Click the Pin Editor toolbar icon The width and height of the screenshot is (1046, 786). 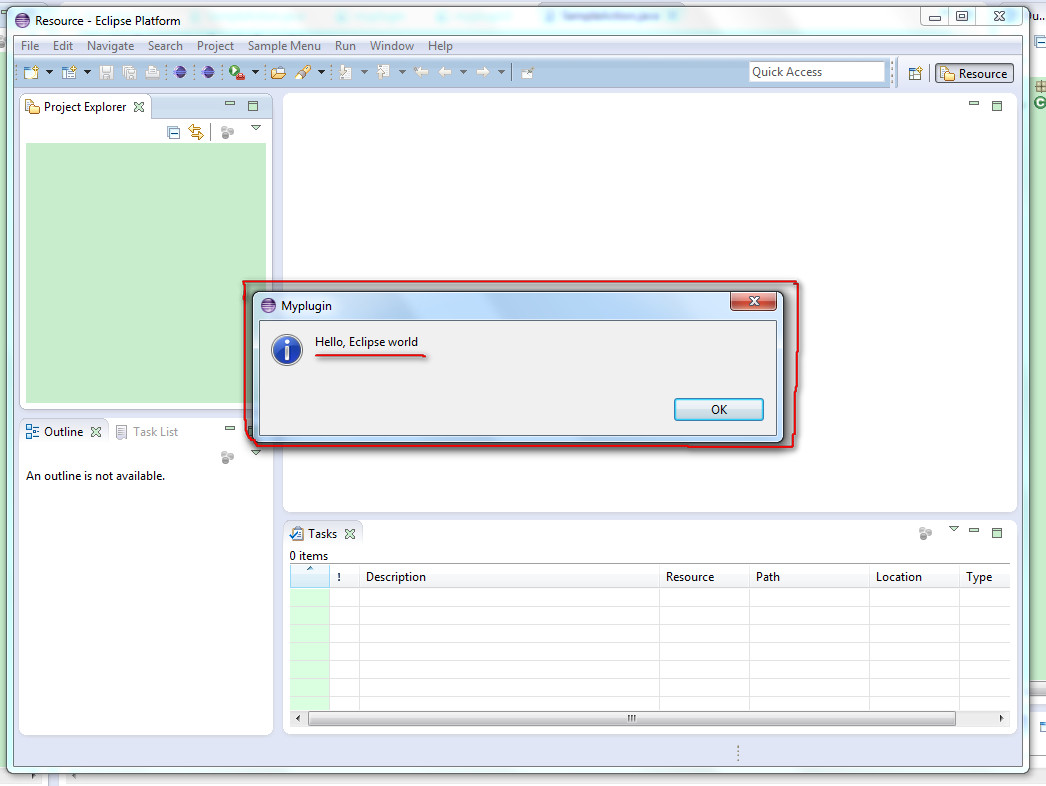528,73
